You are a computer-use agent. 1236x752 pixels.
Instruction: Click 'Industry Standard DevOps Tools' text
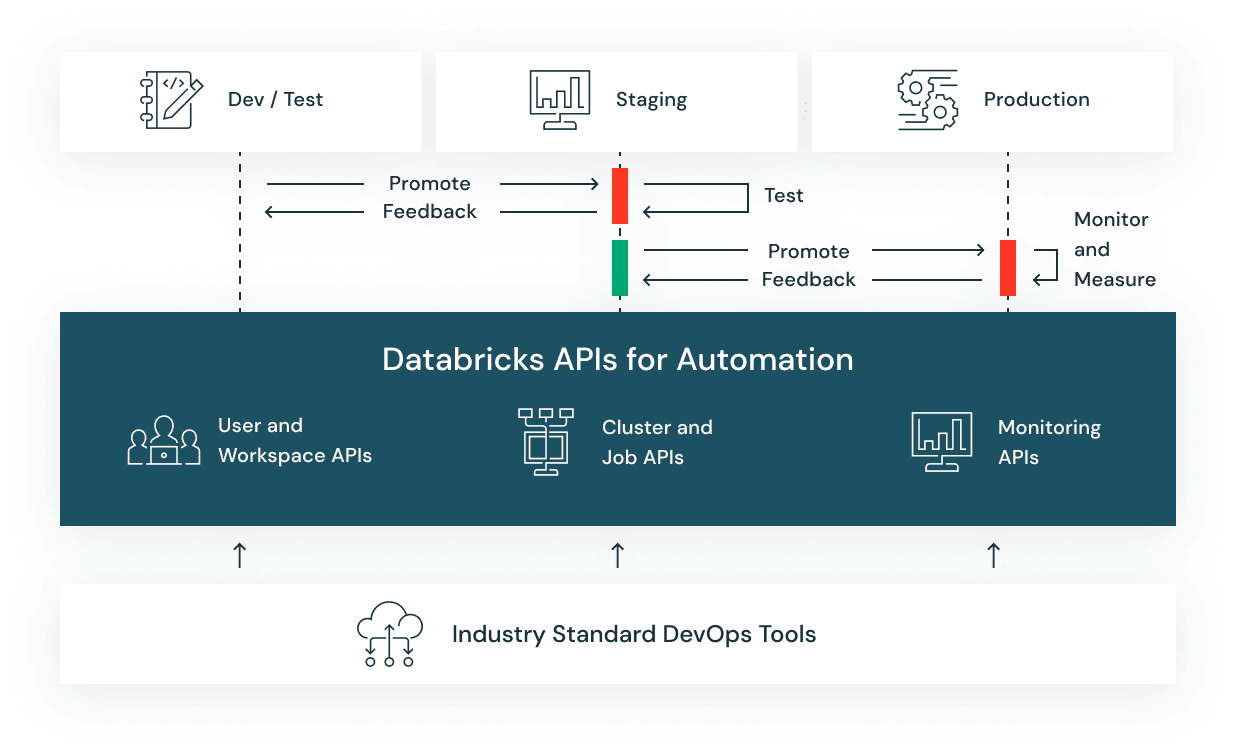pyautogui.click(x=634, y=635)
